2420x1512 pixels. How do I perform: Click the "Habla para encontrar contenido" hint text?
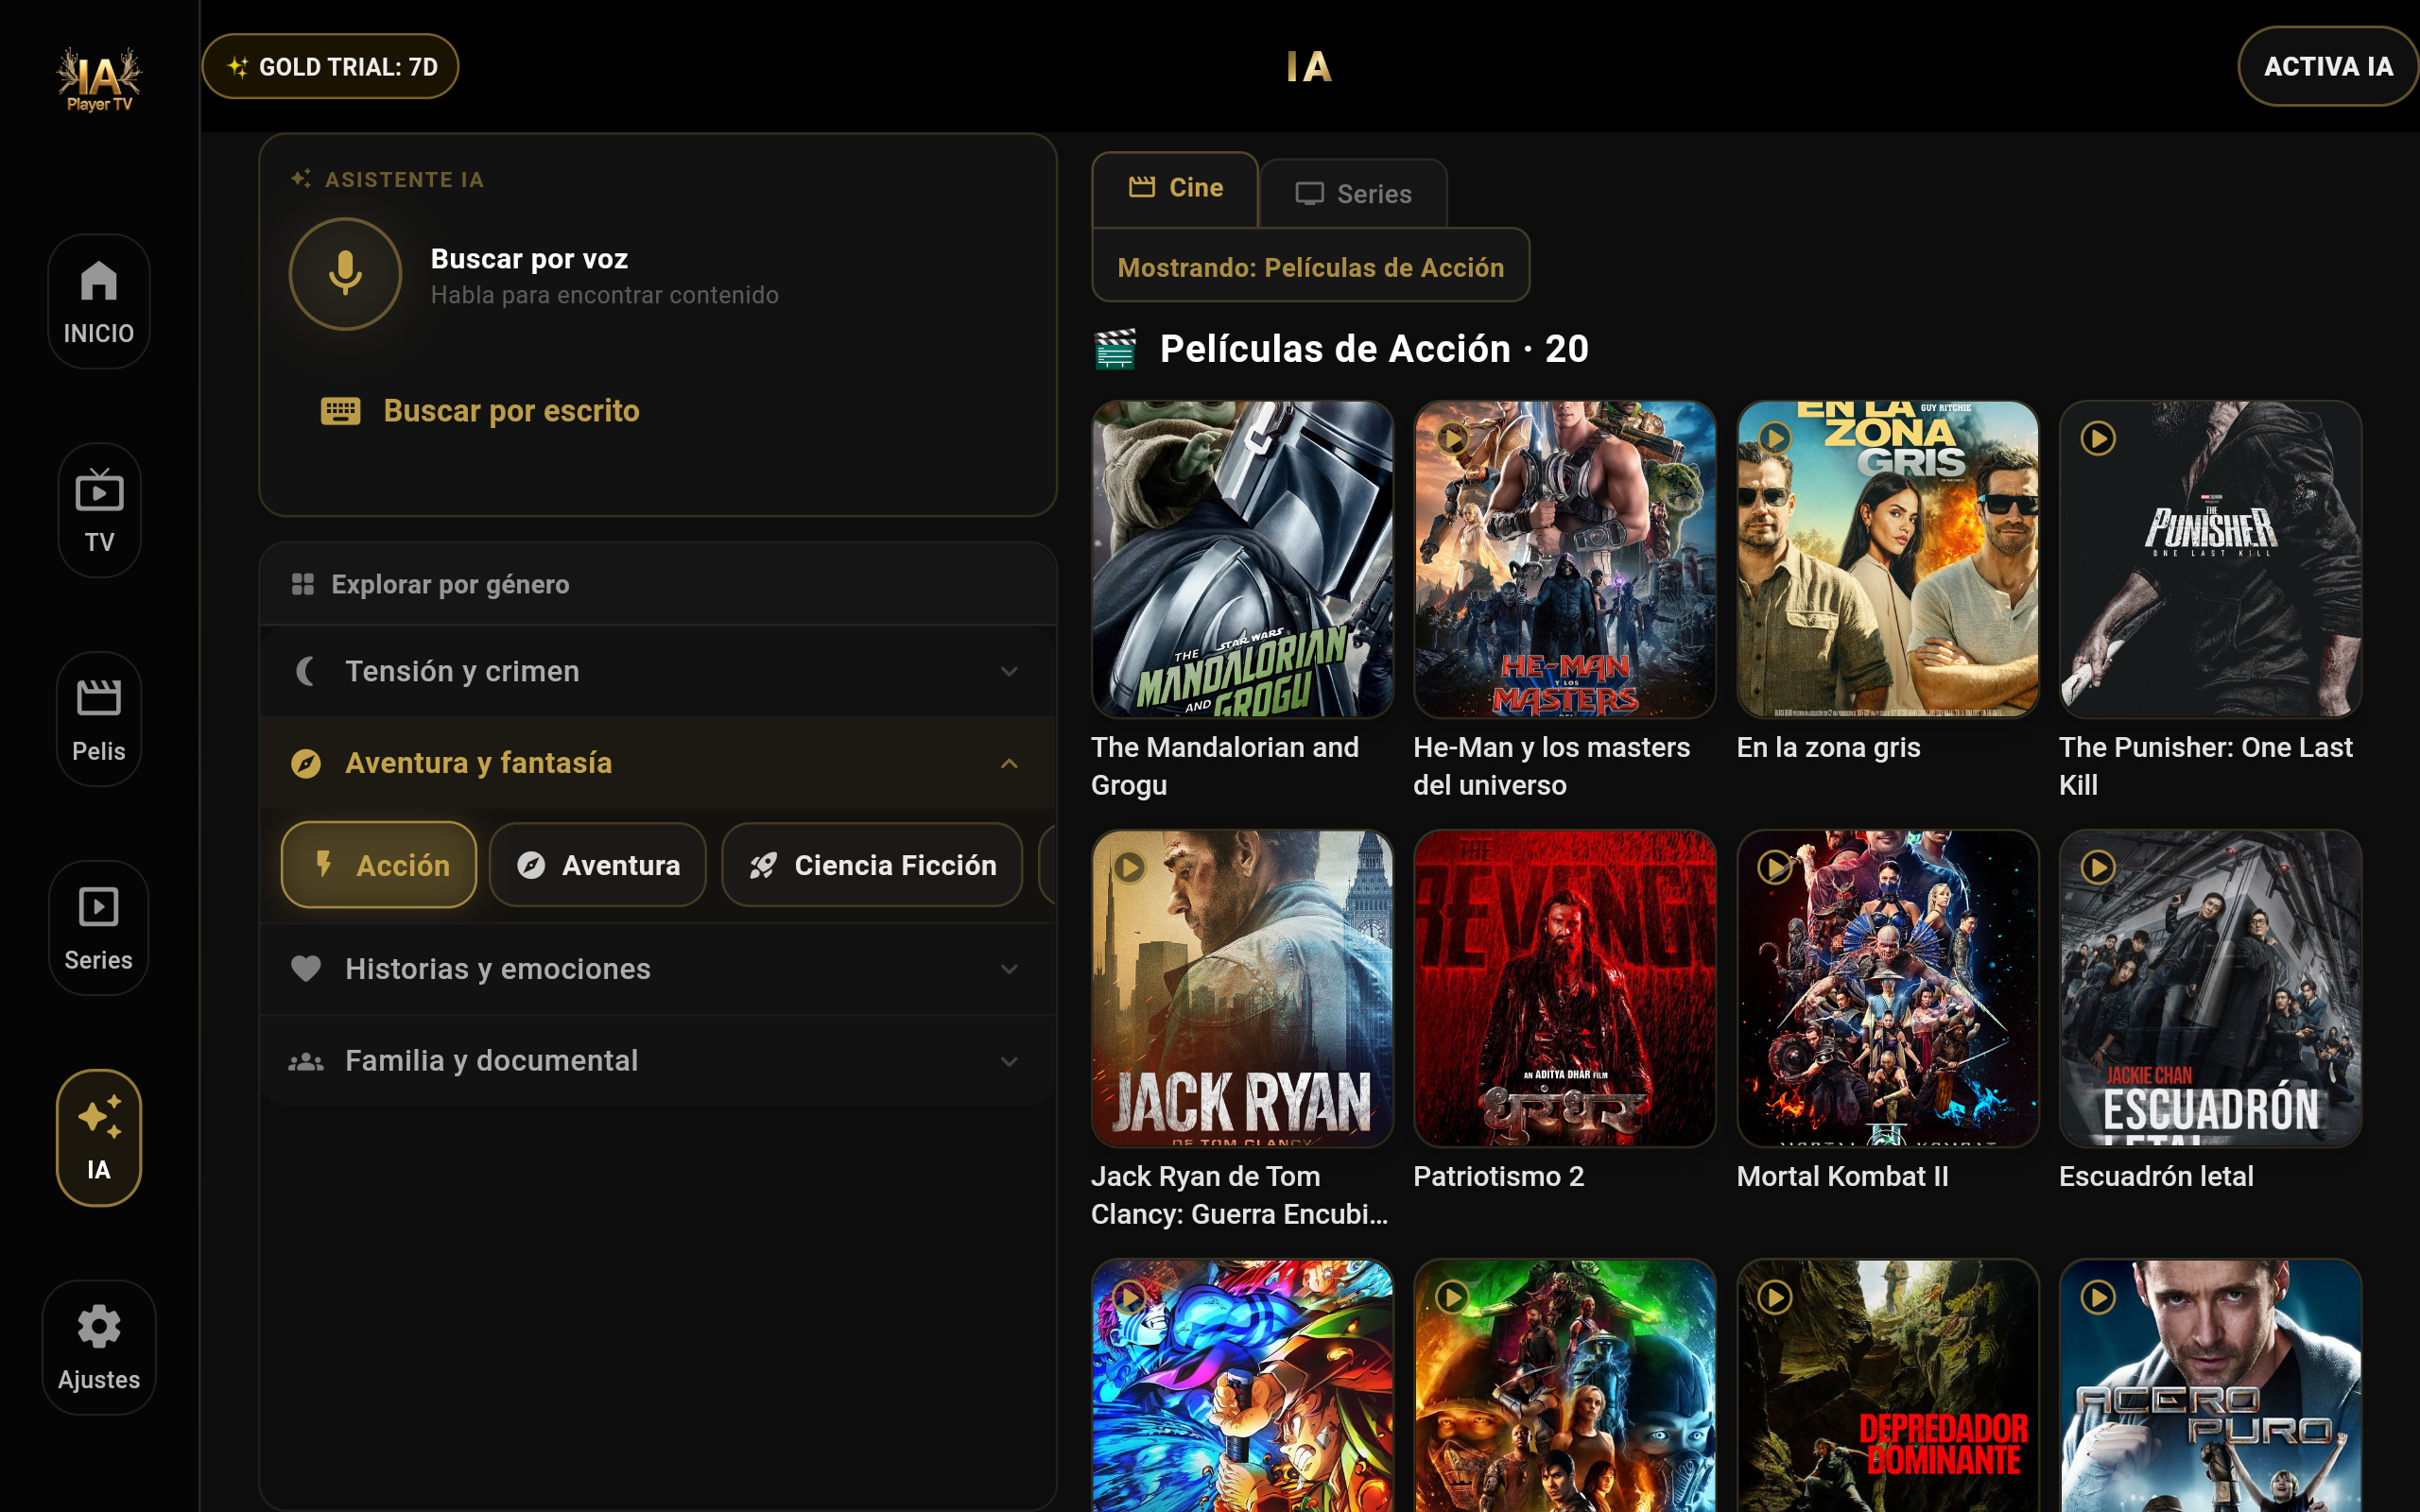tap(604, 295)
